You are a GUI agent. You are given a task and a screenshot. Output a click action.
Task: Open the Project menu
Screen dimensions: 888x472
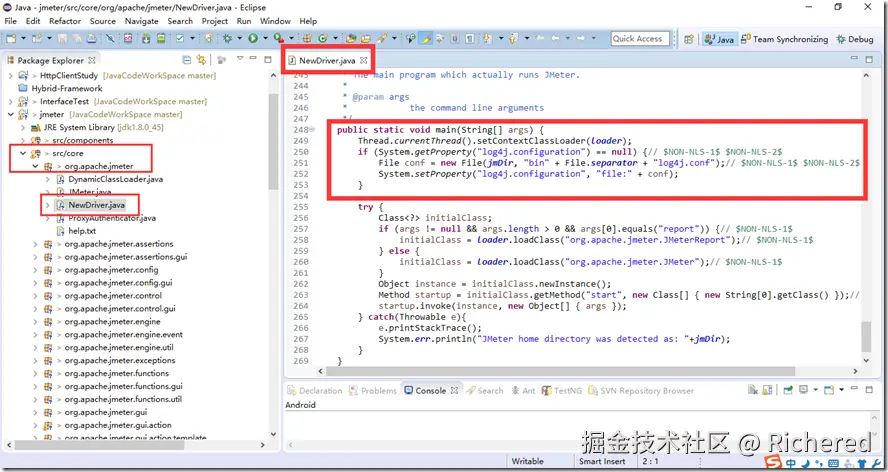(215, 21)
